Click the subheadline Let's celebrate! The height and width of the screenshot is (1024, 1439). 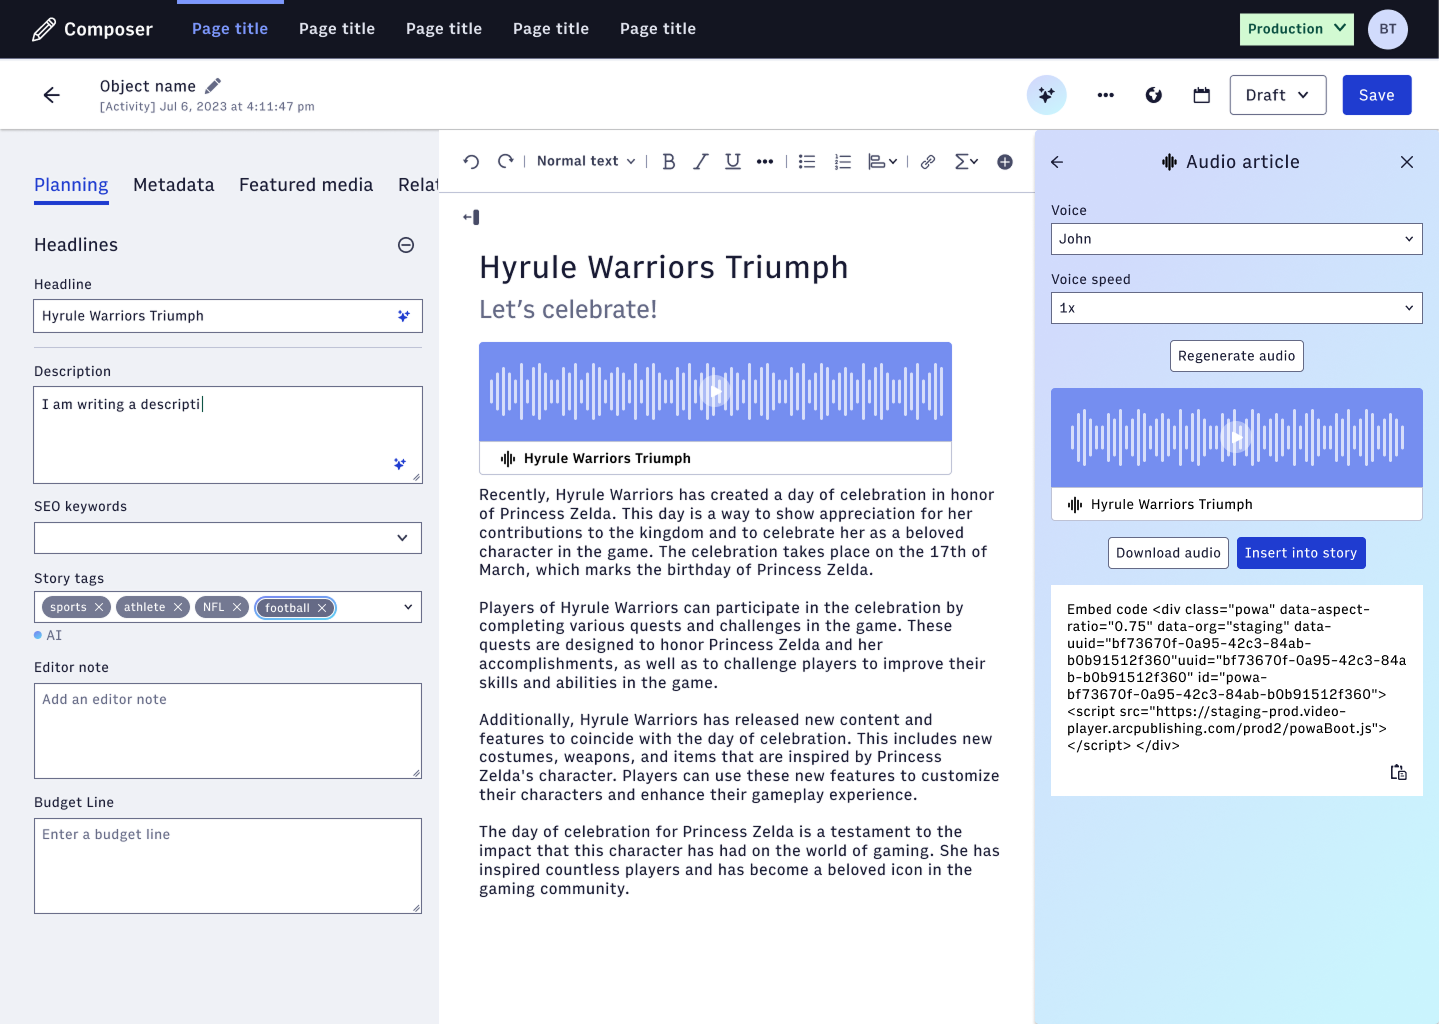568,310
